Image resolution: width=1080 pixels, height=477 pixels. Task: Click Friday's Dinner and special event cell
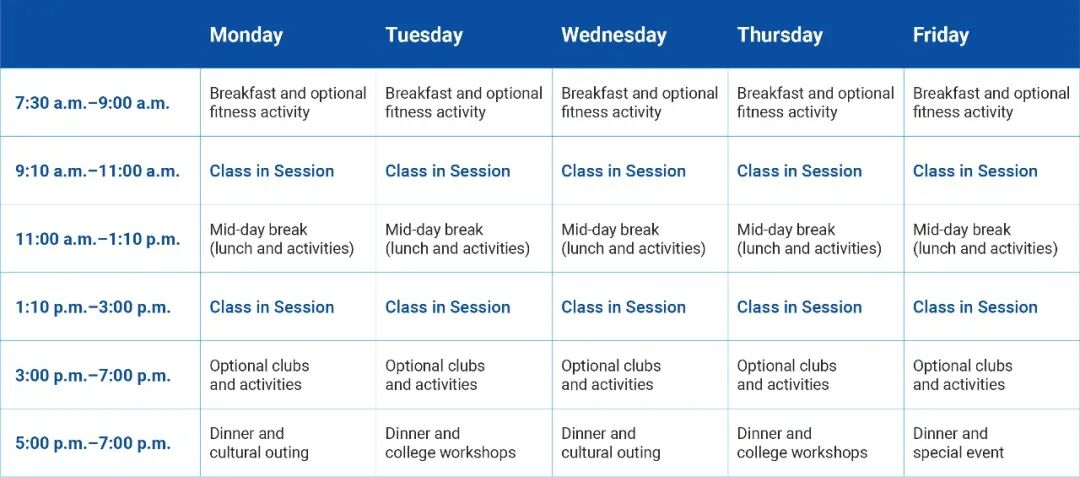coord(957,443)
